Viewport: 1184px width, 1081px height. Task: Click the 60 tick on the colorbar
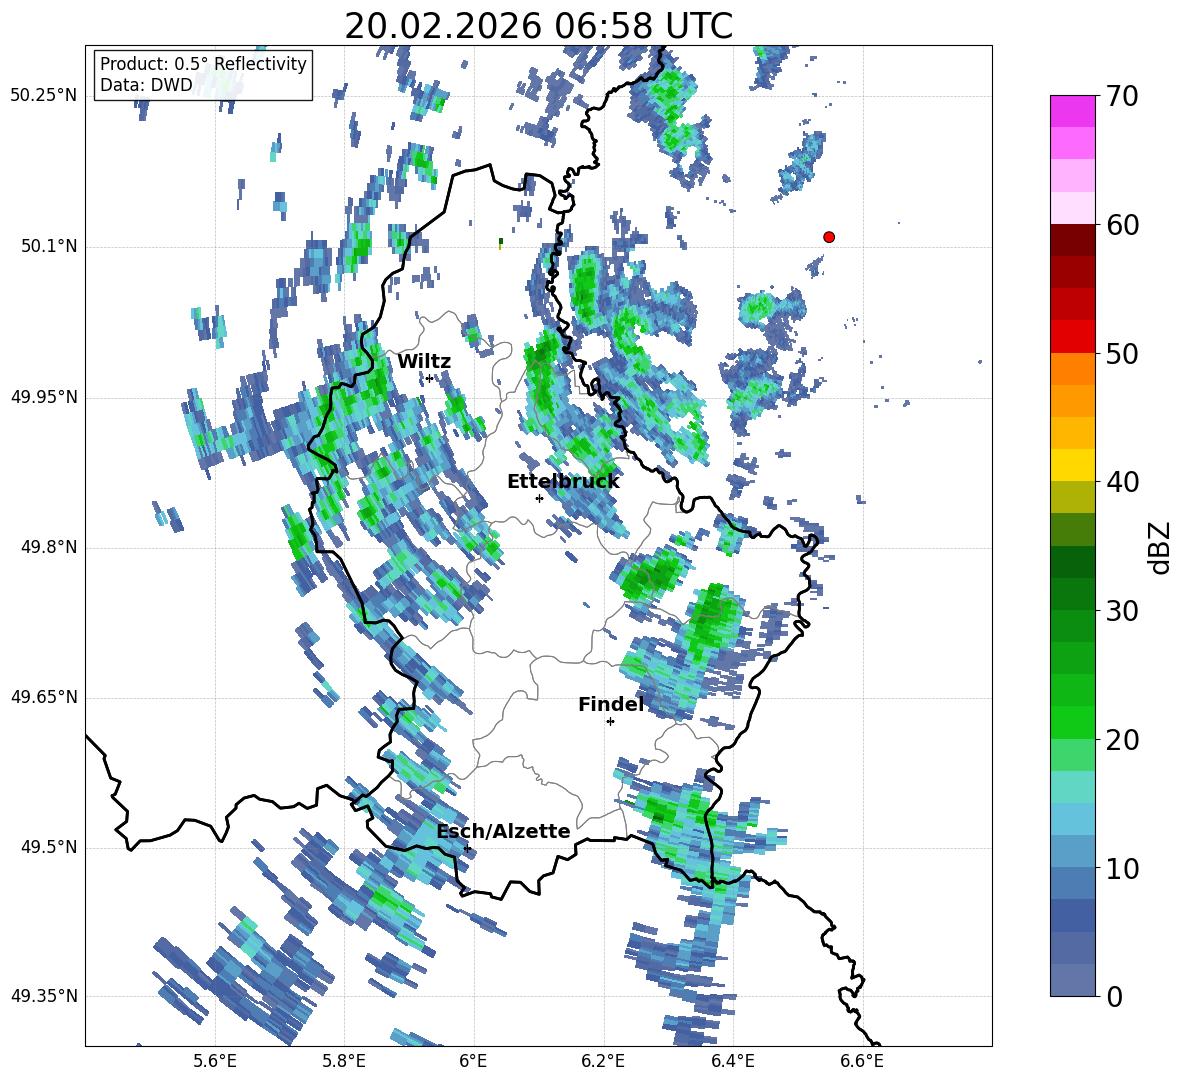(1122, 225)
